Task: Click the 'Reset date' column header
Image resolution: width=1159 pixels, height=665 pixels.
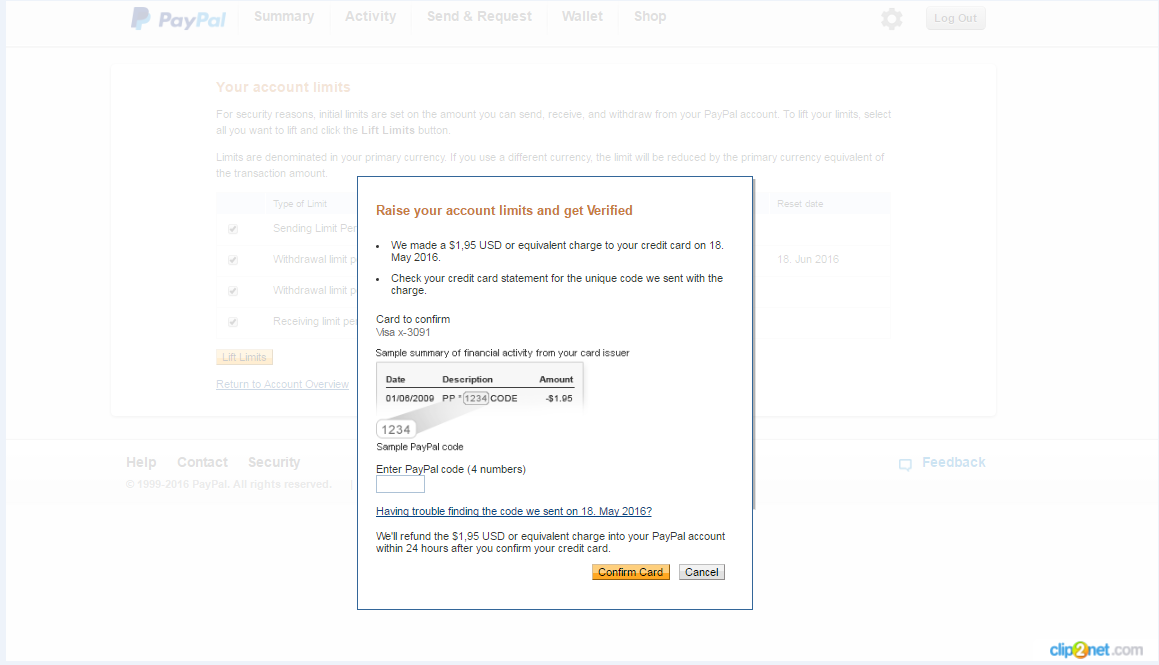Action: [x=800, y=204]
